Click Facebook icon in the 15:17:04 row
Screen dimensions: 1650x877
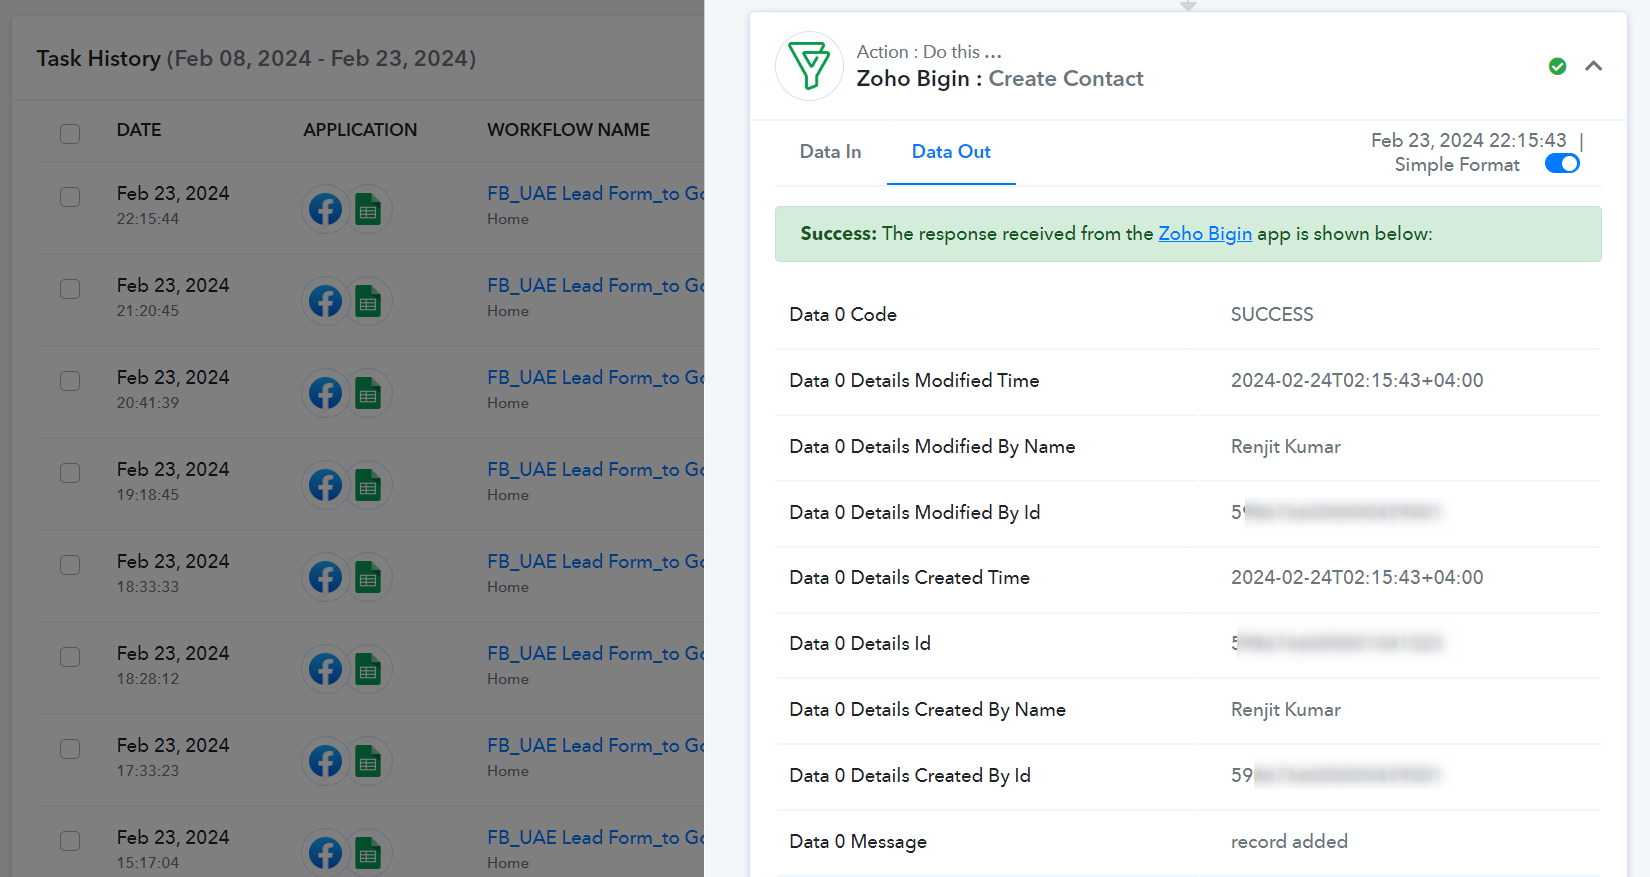click(325, 854)
